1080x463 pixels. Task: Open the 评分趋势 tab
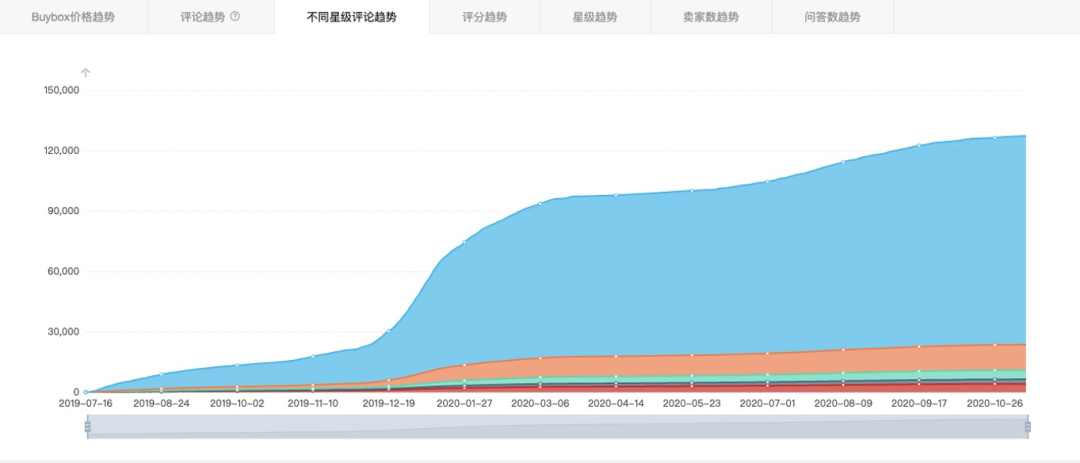click(x=484, y=17)
